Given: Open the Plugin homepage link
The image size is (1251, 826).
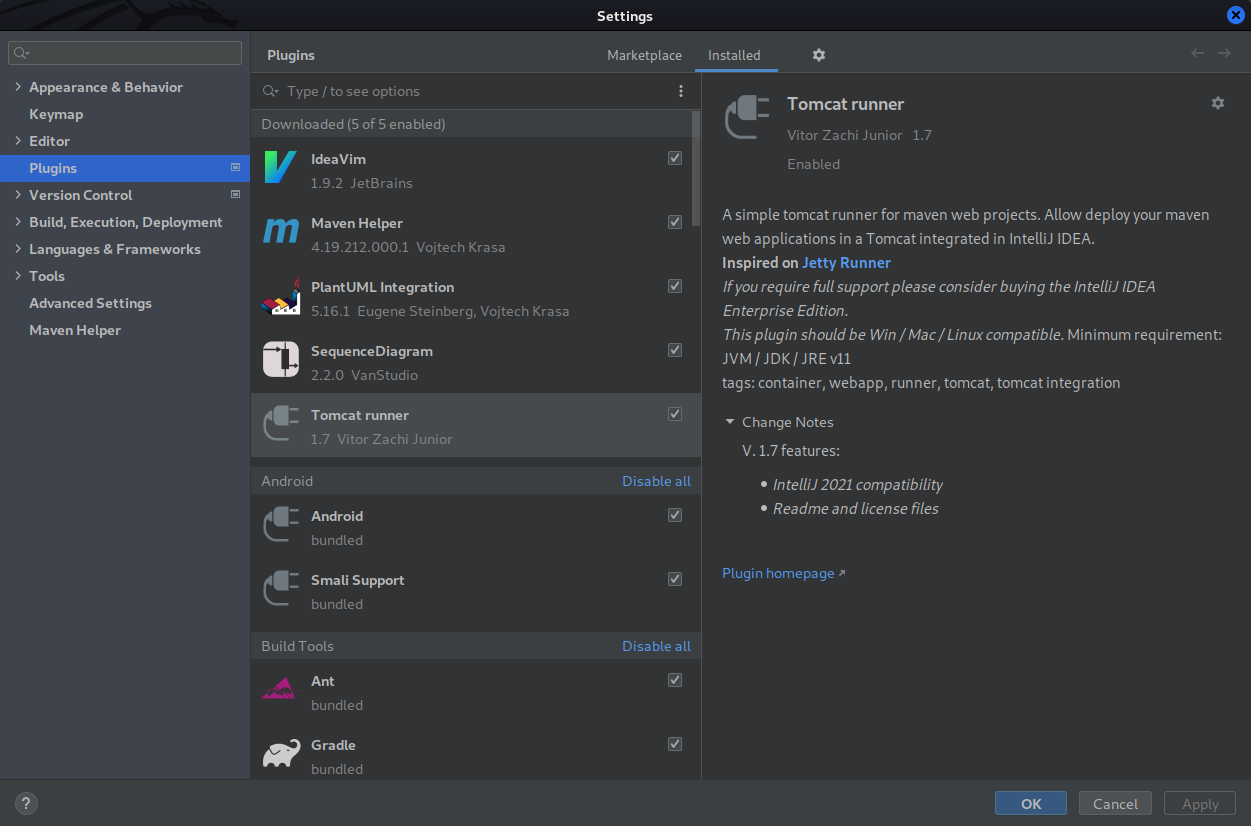Looking at the screenshot, I should 784,573.
